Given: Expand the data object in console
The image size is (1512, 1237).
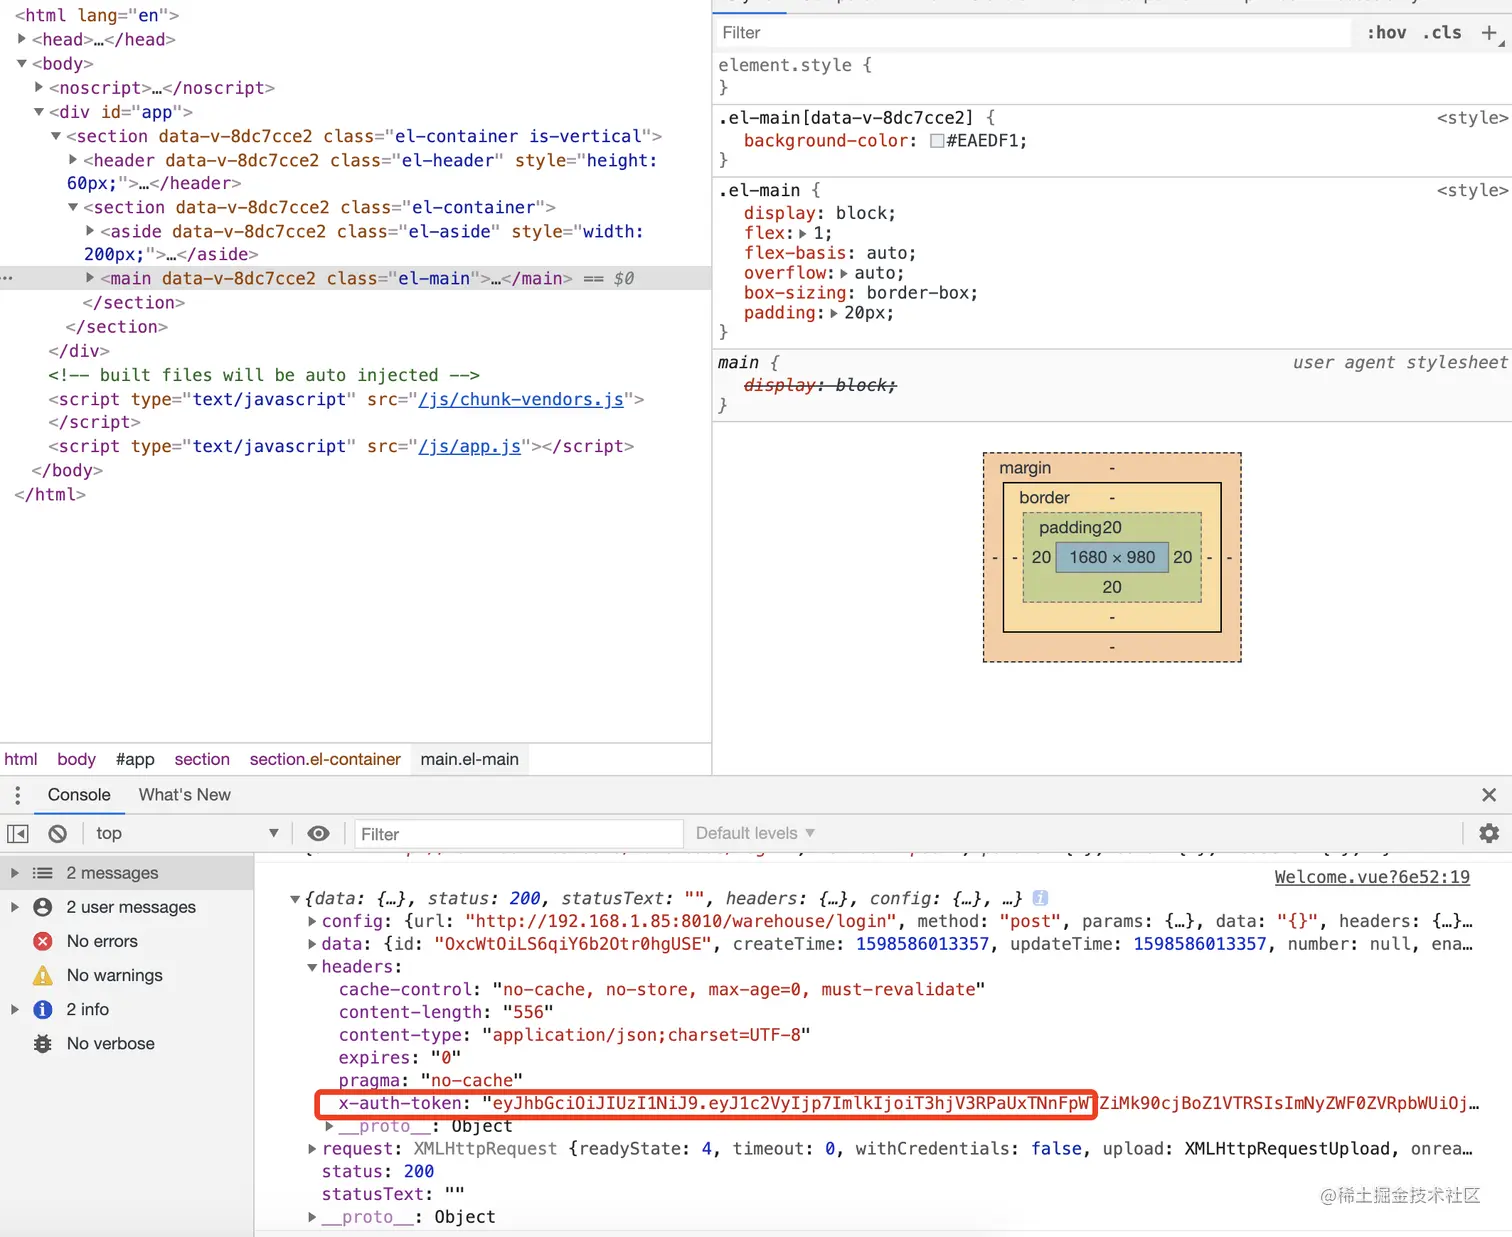Looking at the screenshot, I should pyautogui.click(x=312, y=944).
